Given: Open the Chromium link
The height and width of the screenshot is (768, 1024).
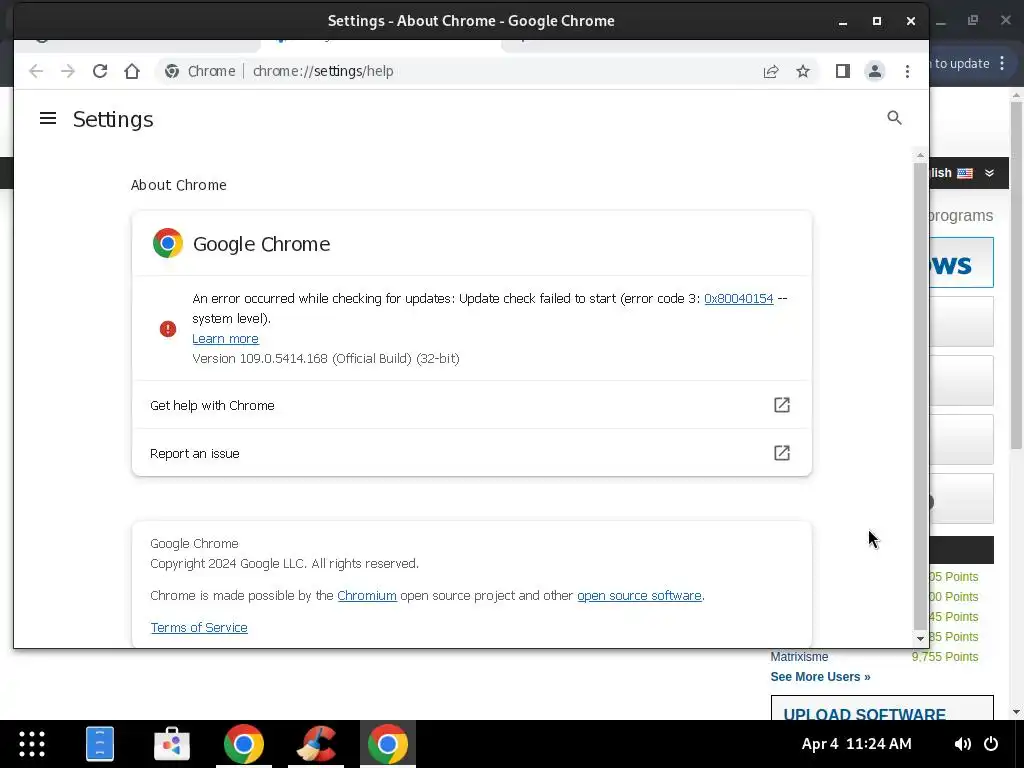Looking at the screenshot, I should 367,596.
